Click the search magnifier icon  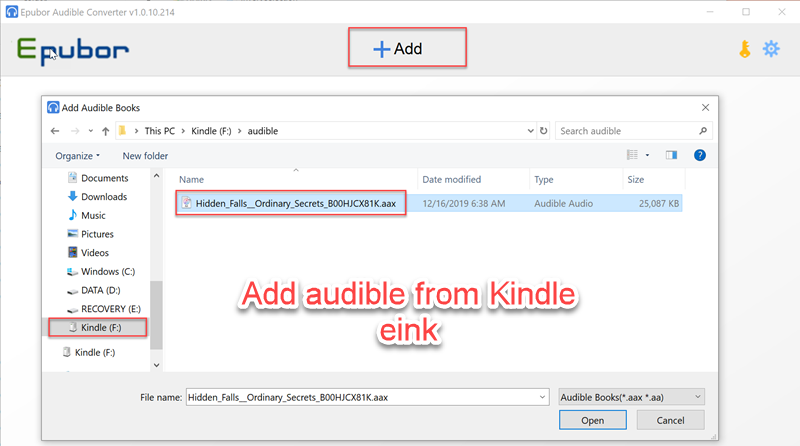[x=703, y=131]
